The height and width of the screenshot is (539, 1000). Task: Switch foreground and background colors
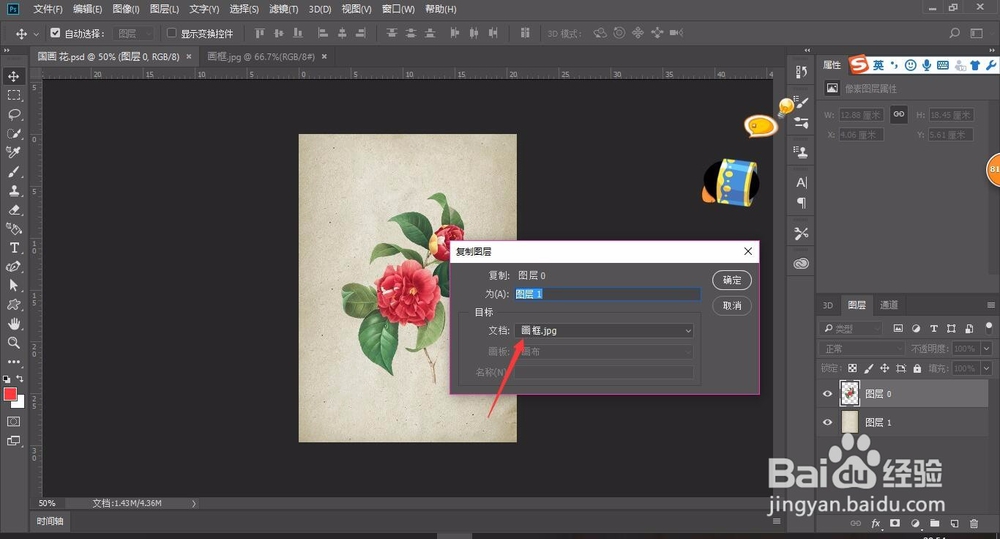pos(20,379)
